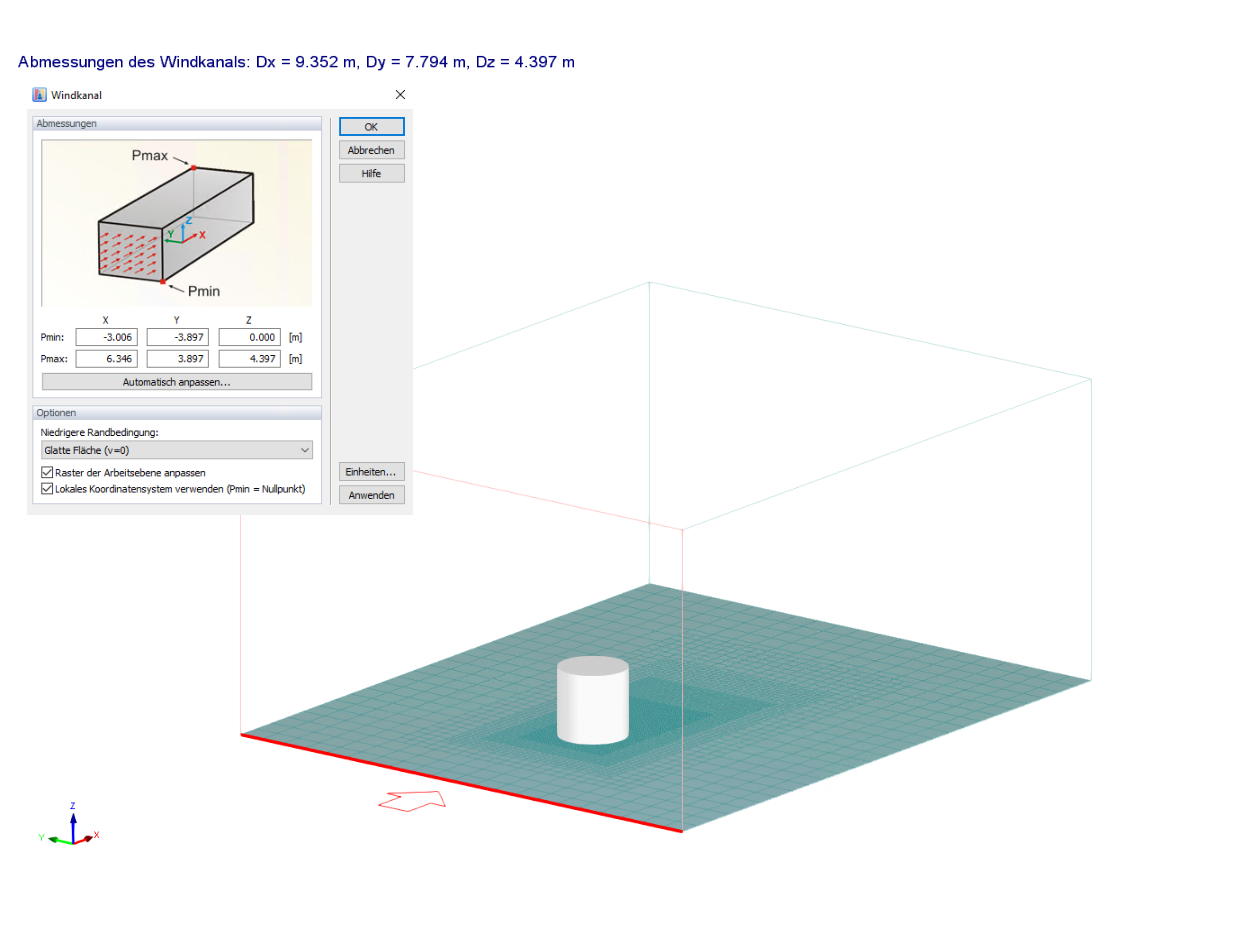The width and height of the screenshot is (1257, 944).
Task: Click the Windkanal title bar icon
Action: point(40,95)
